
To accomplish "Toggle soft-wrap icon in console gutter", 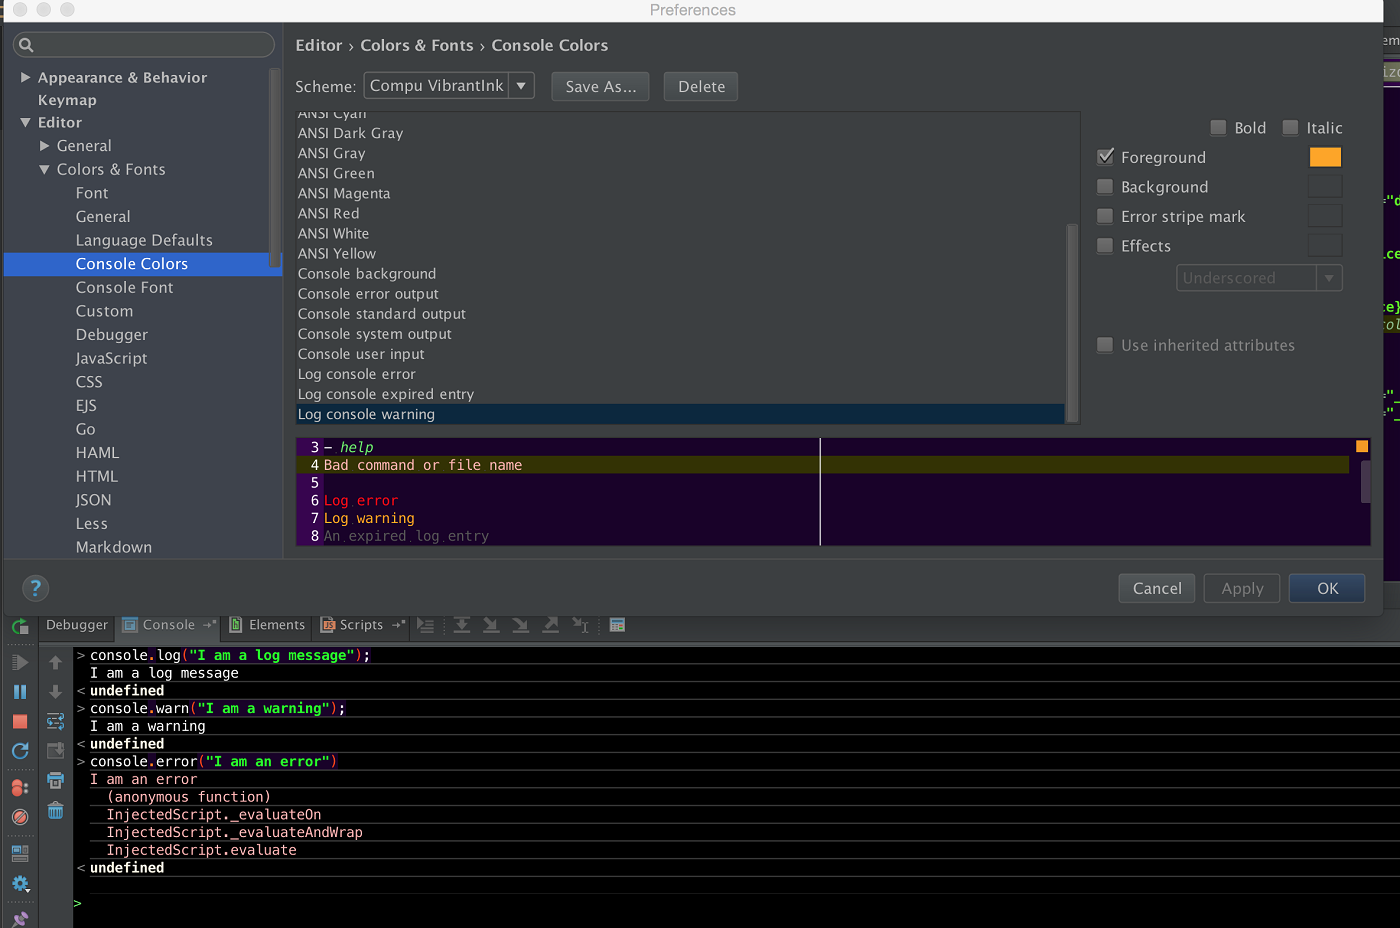I will point(56,721).
